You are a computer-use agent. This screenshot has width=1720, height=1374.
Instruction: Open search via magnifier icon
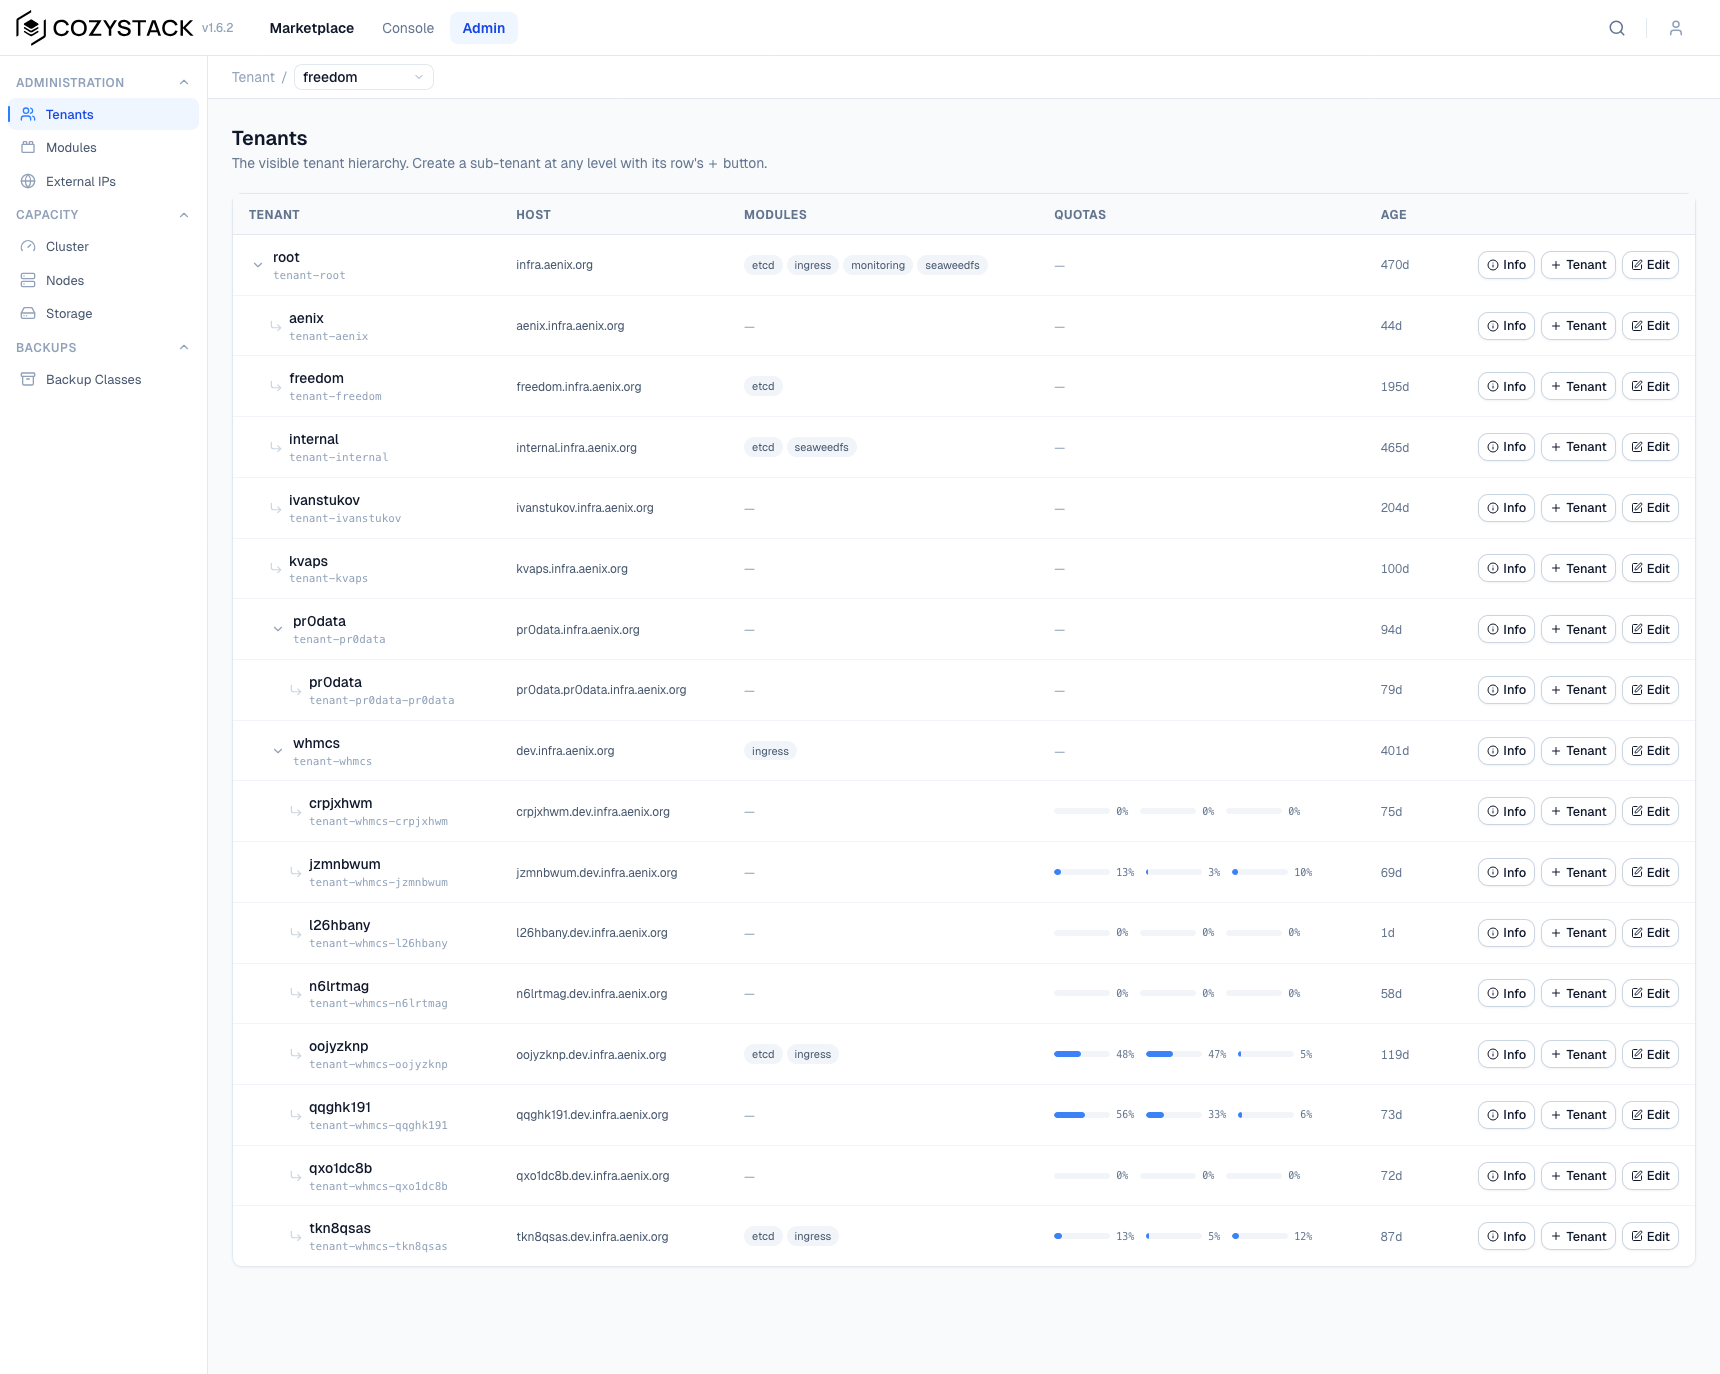[x=1617, y=28]
